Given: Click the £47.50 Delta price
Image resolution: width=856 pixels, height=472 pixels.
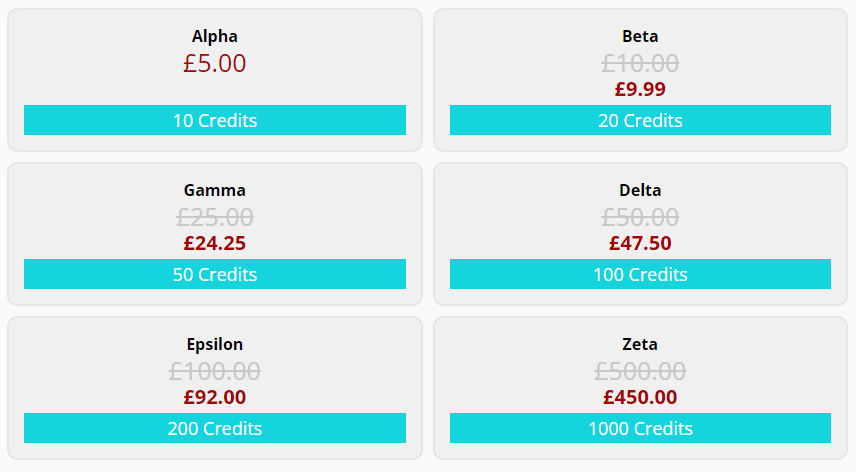Looking at the screenshot, I should click(x=640, y=243).
